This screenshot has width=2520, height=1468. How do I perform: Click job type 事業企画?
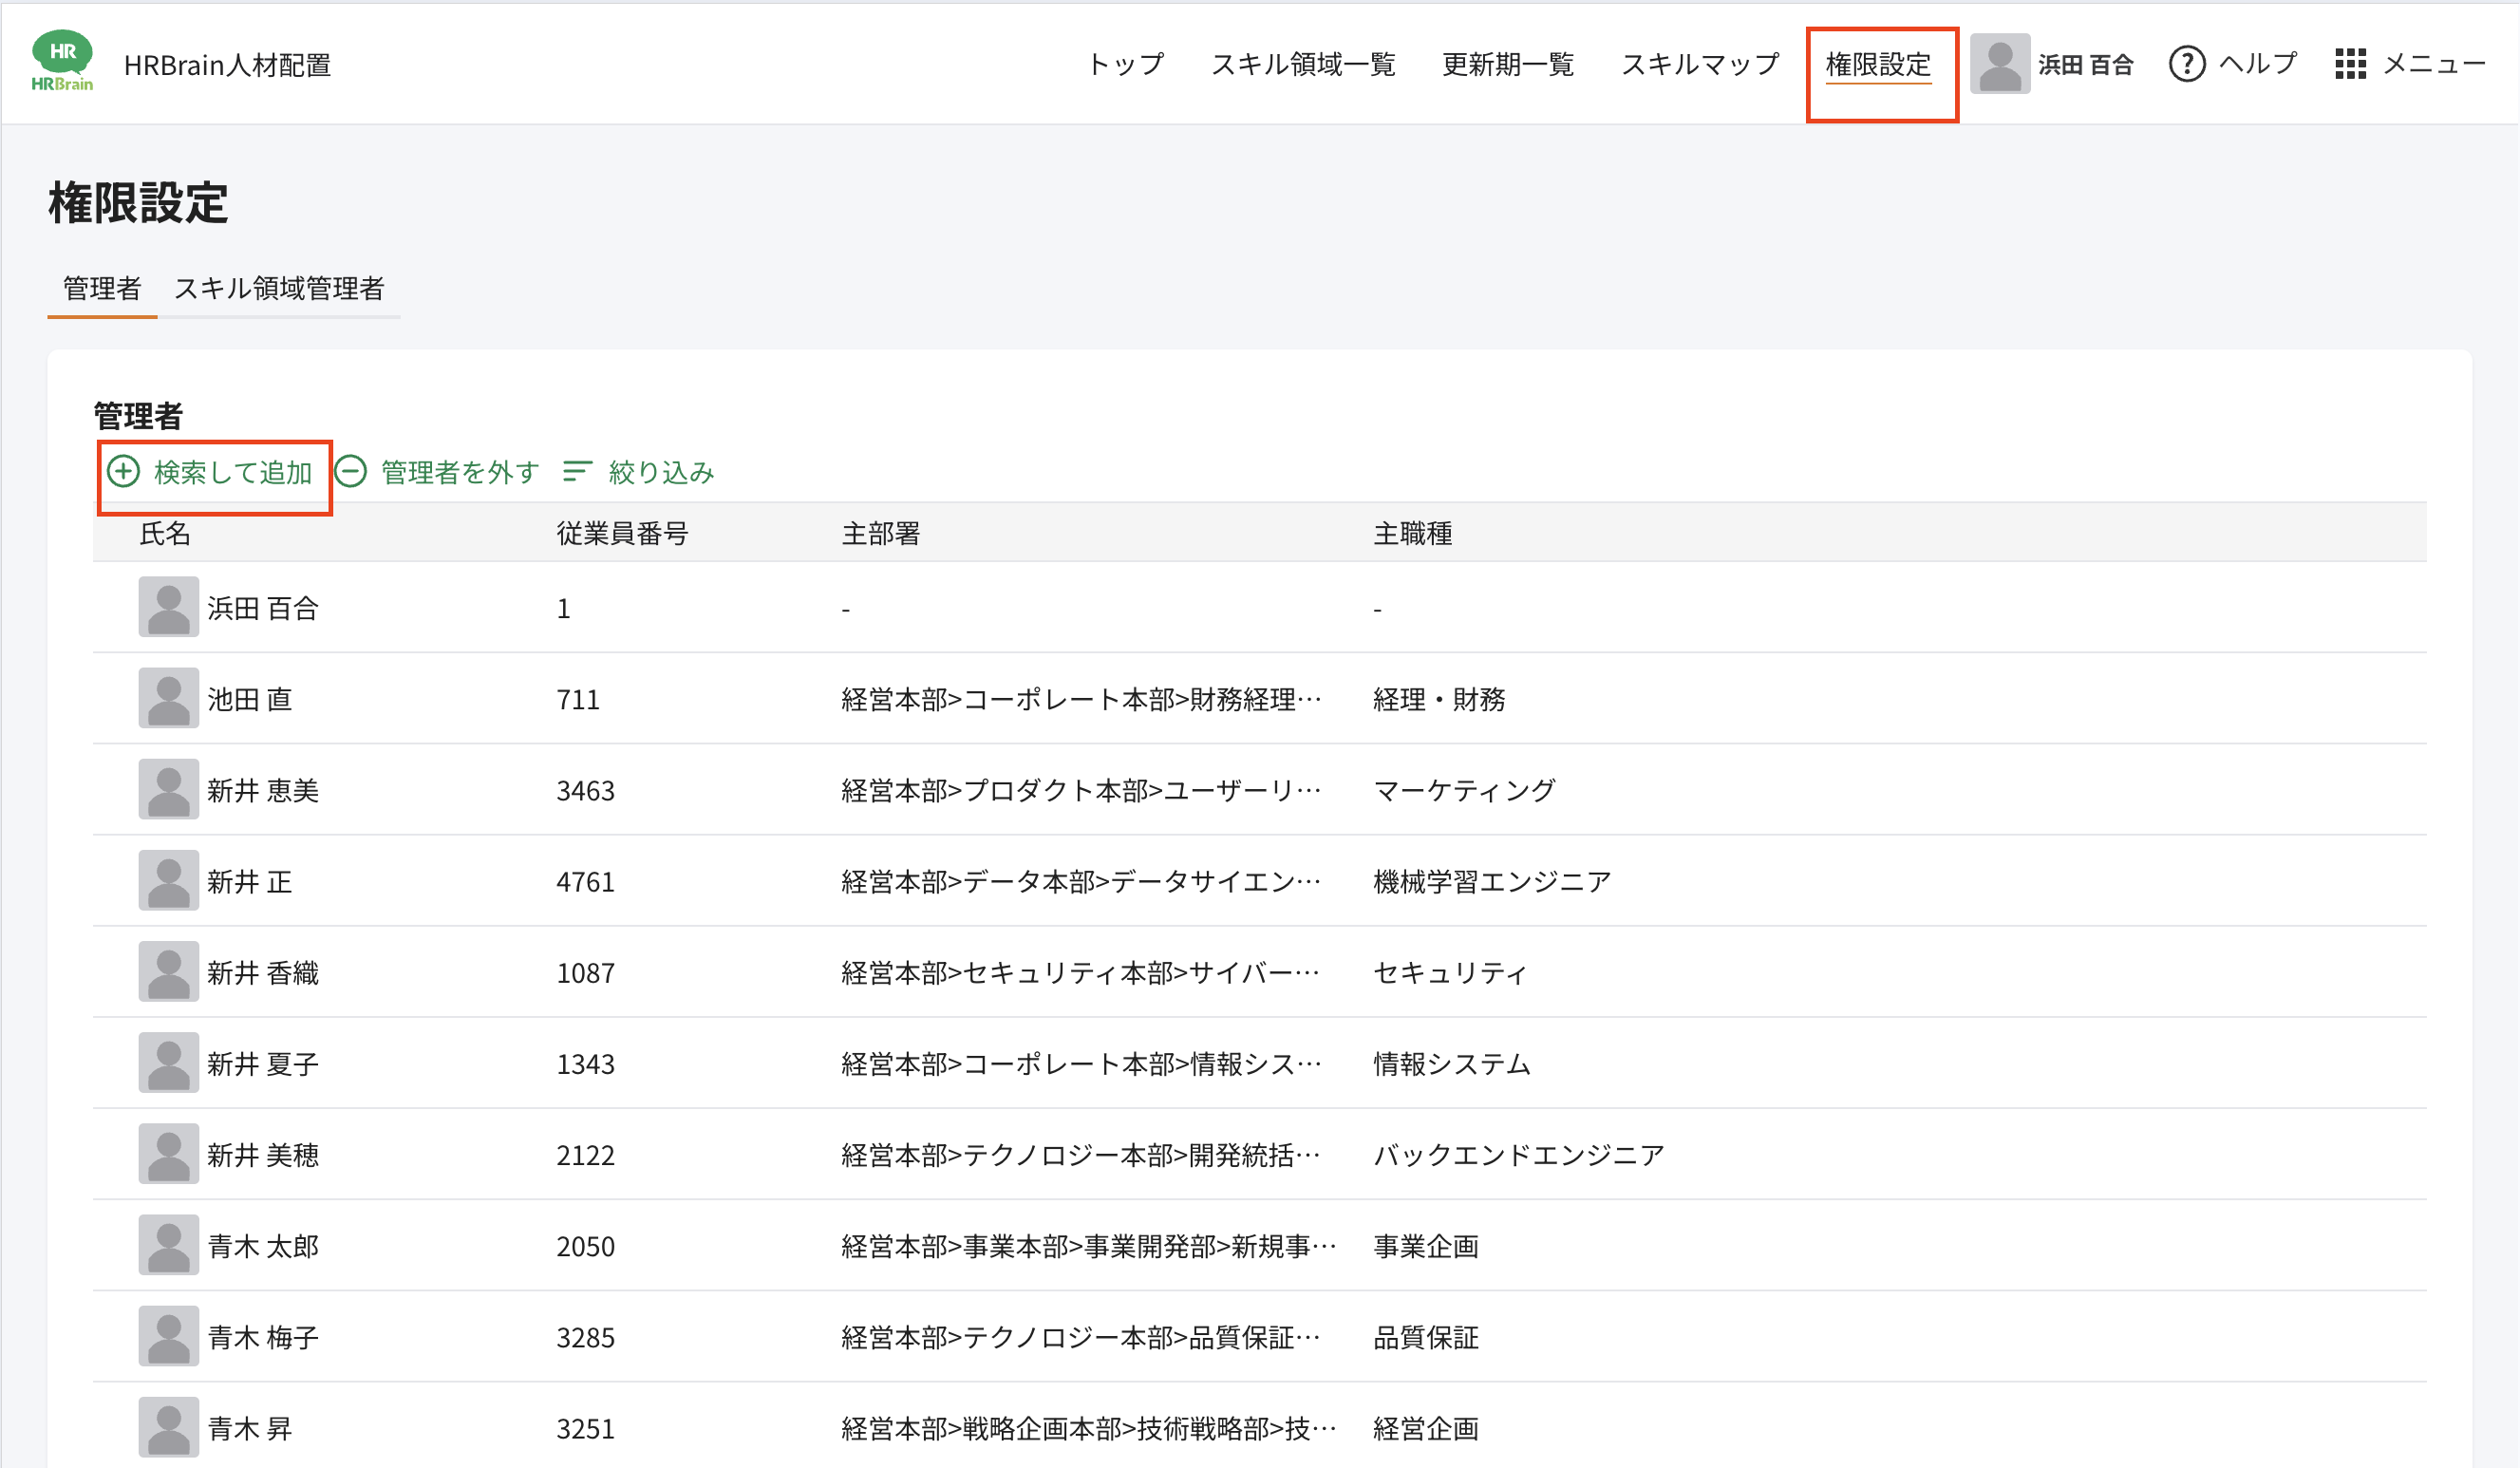coord(1425,1246)
